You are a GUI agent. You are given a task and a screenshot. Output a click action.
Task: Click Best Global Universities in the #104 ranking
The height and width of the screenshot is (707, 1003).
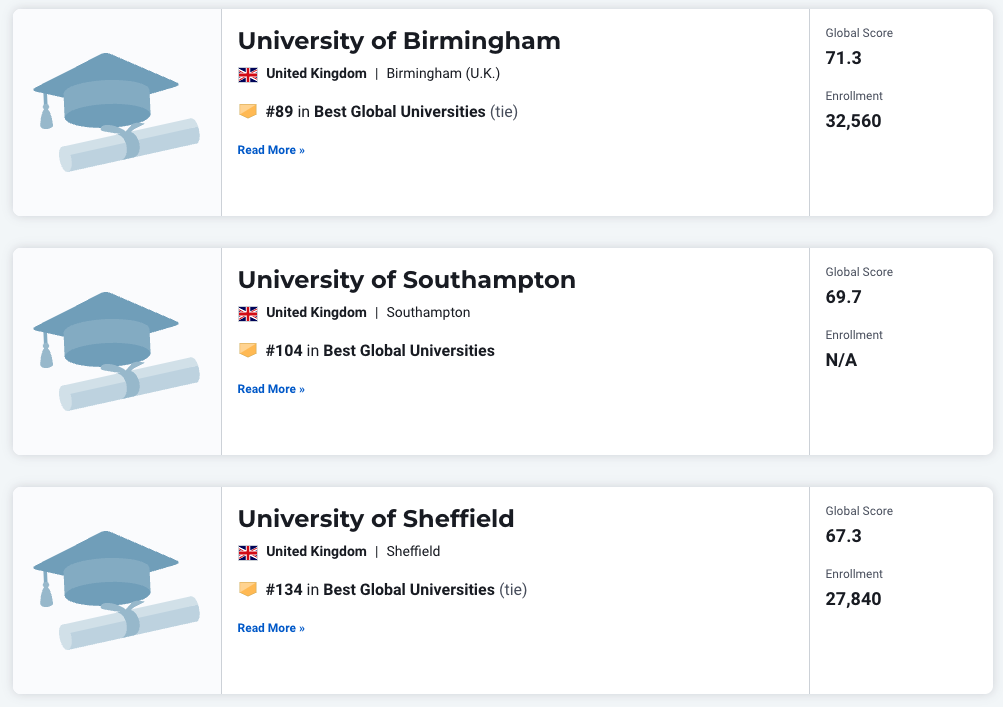click(409, 351)
